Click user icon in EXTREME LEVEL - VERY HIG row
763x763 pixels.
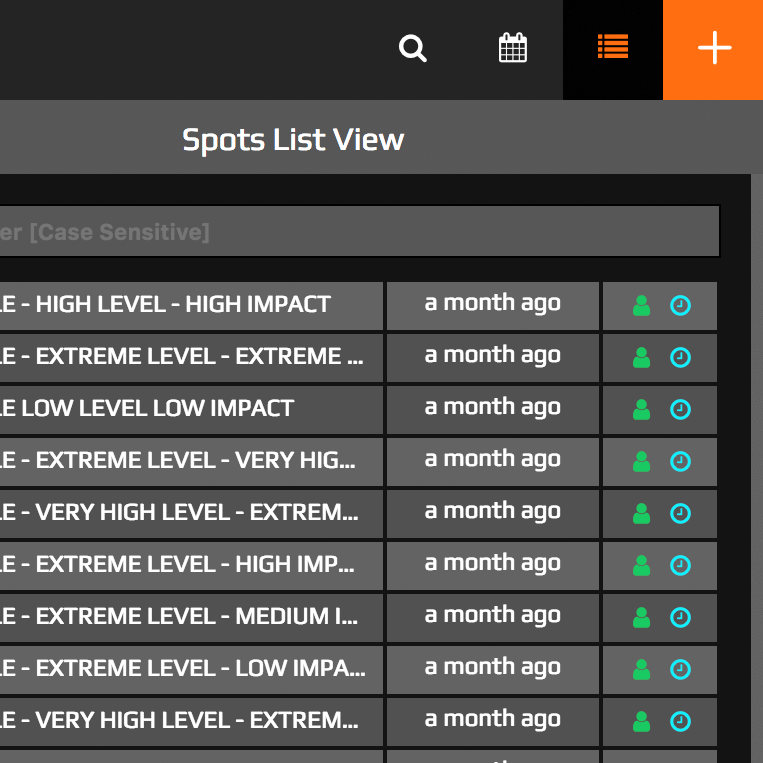coord(641,462)
